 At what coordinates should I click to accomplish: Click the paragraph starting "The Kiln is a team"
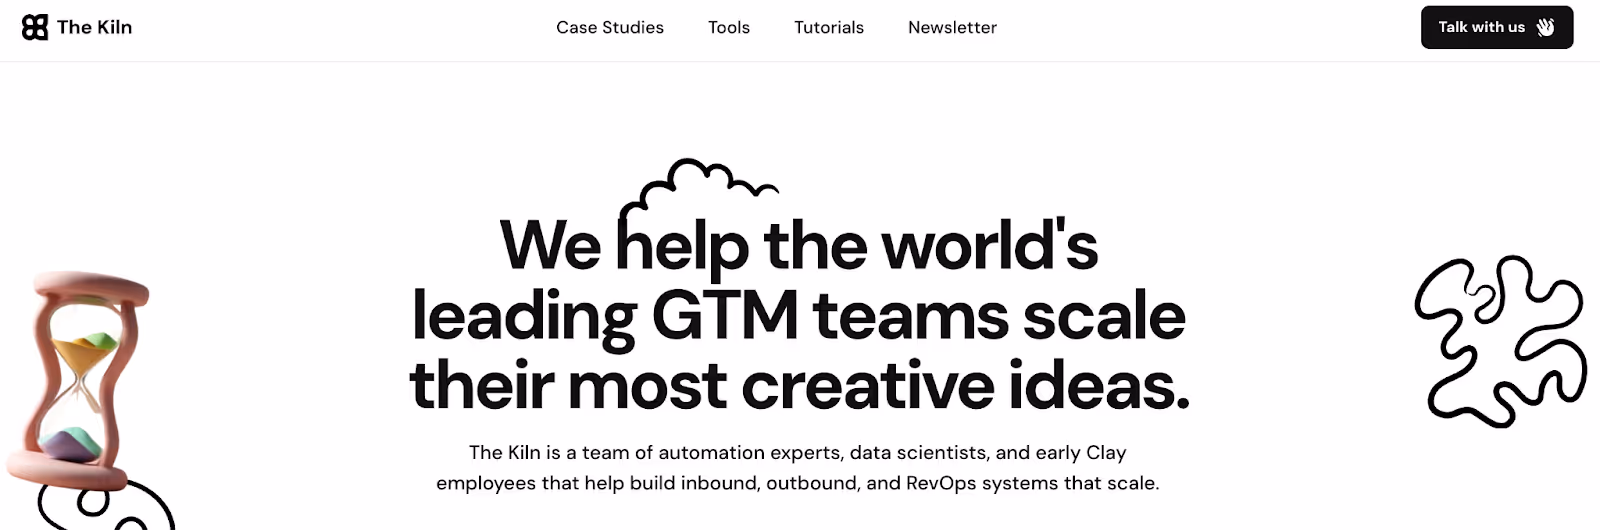point(798,468)
